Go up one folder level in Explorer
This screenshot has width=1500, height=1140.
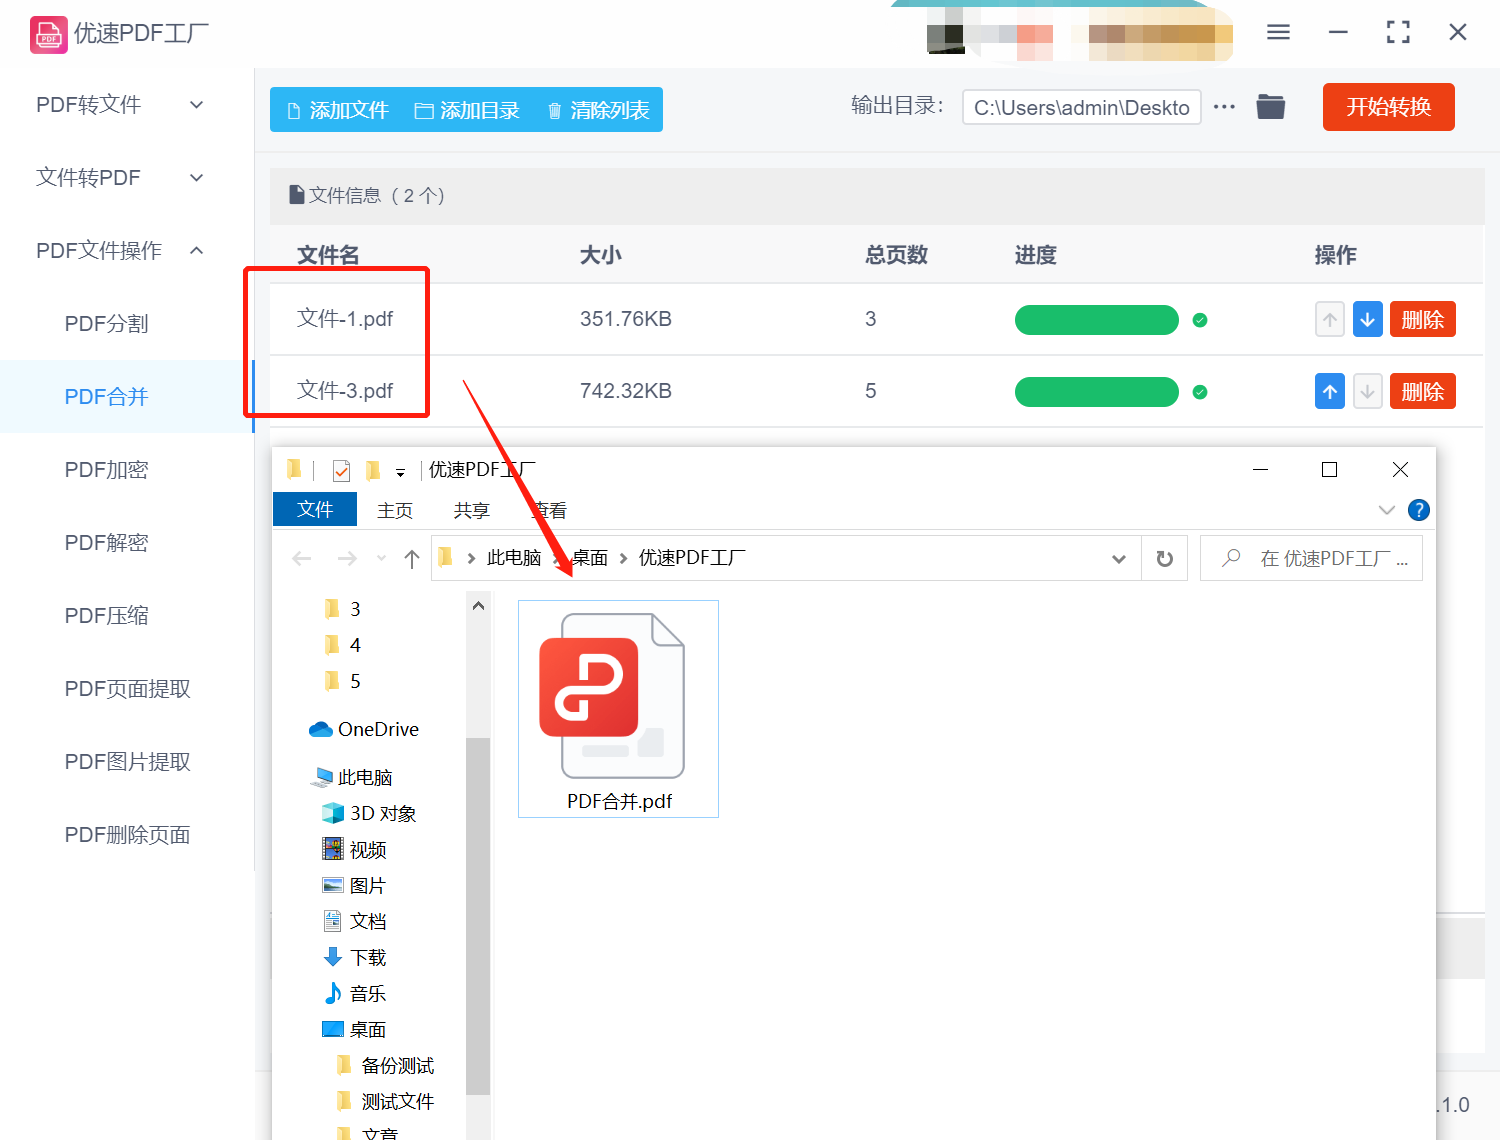pos(411,558)
